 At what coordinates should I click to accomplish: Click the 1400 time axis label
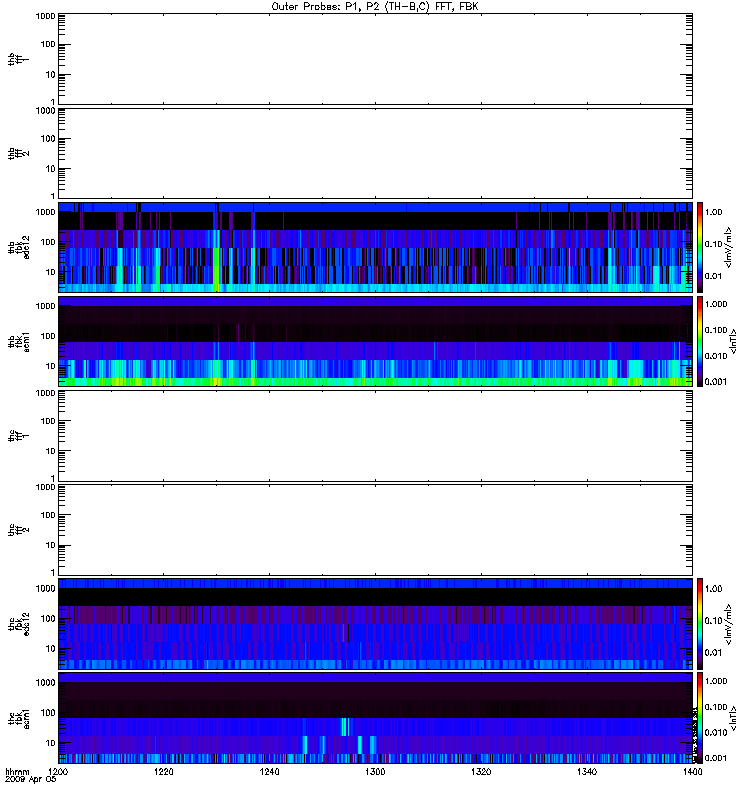tap(692, 771)
